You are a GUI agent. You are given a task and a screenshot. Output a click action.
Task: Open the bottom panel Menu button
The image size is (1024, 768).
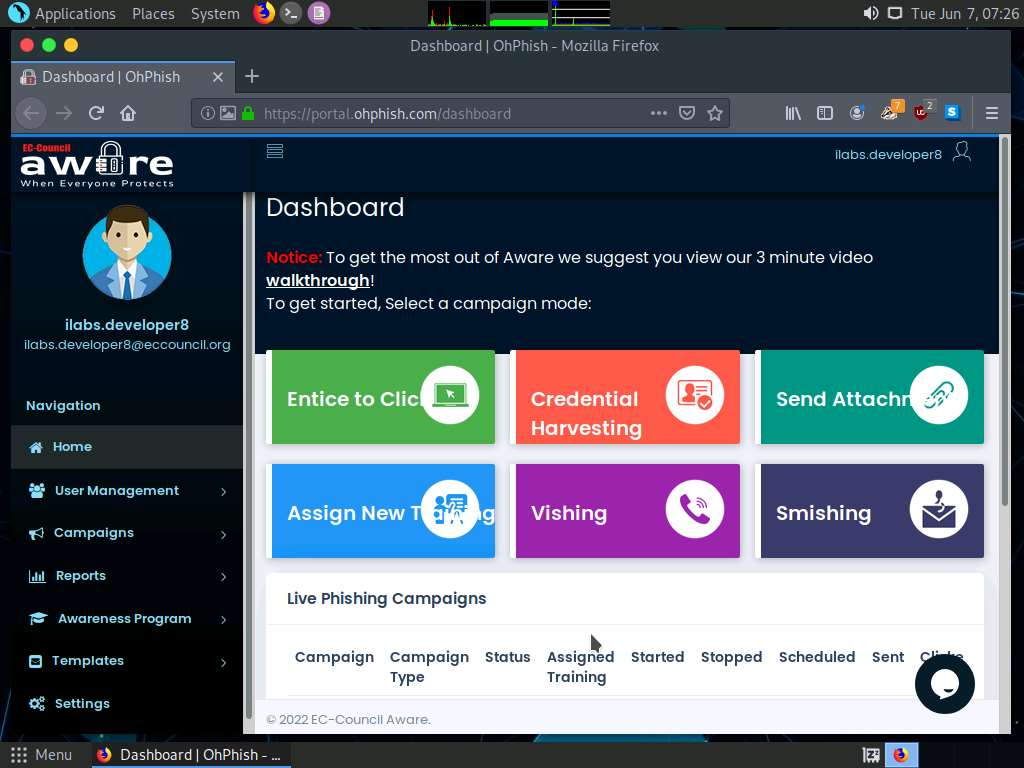click(42, 755)
